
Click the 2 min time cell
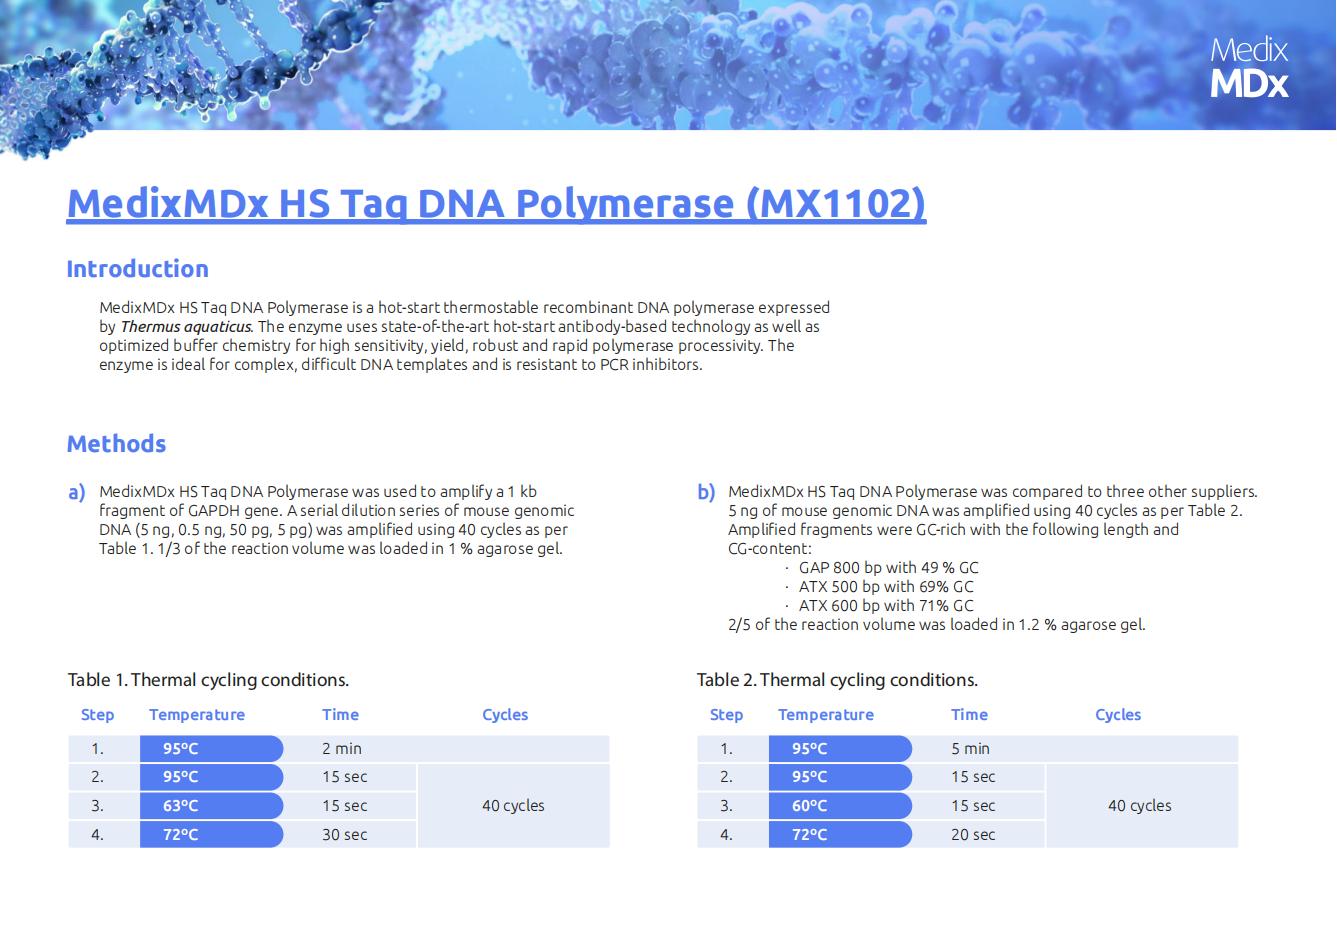click(342, 749)
